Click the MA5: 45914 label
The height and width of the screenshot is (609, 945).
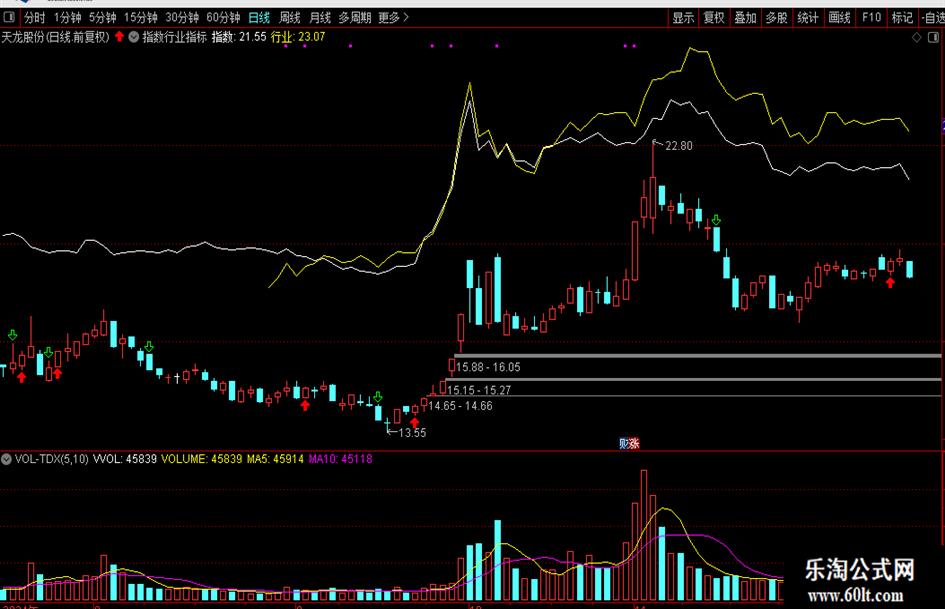[x=275, y=459]
